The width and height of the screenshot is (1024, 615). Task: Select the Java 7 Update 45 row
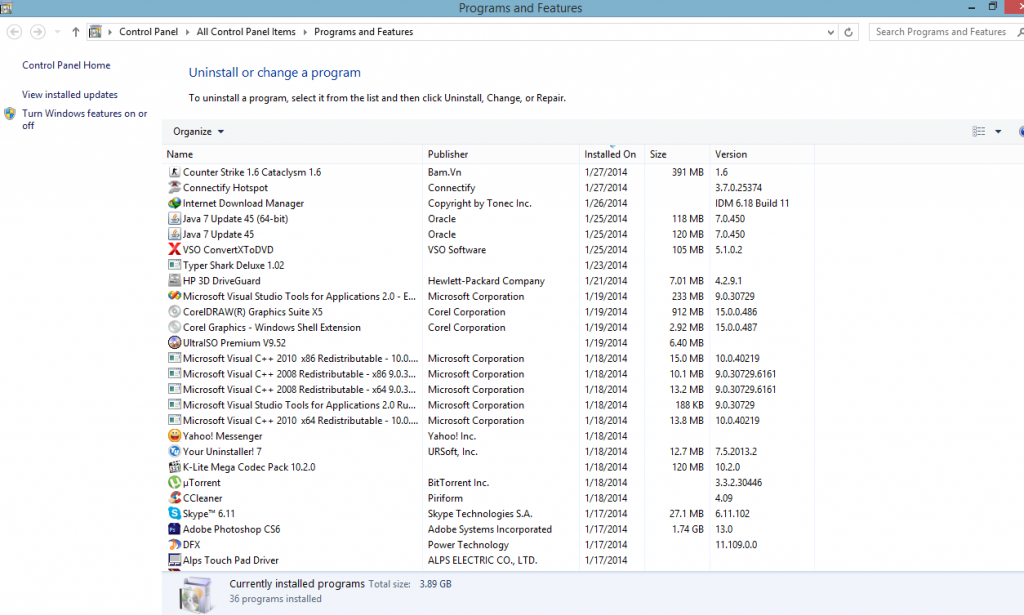(x=490, y=234)
